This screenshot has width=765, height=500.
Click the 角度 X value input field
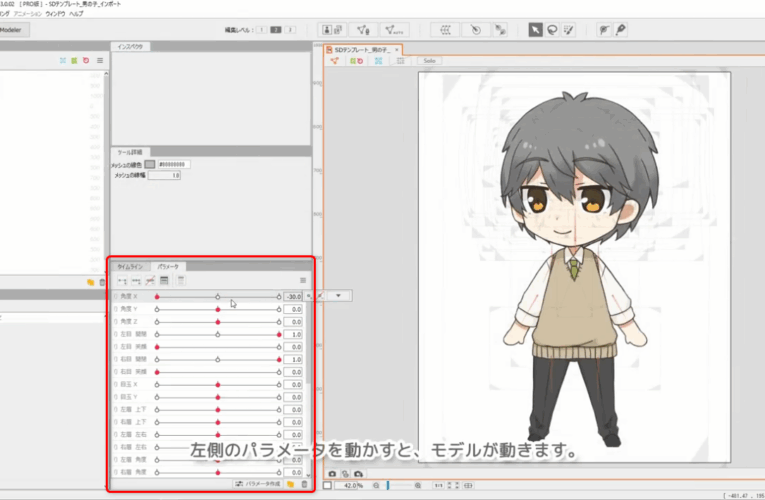tap(292, 297)
